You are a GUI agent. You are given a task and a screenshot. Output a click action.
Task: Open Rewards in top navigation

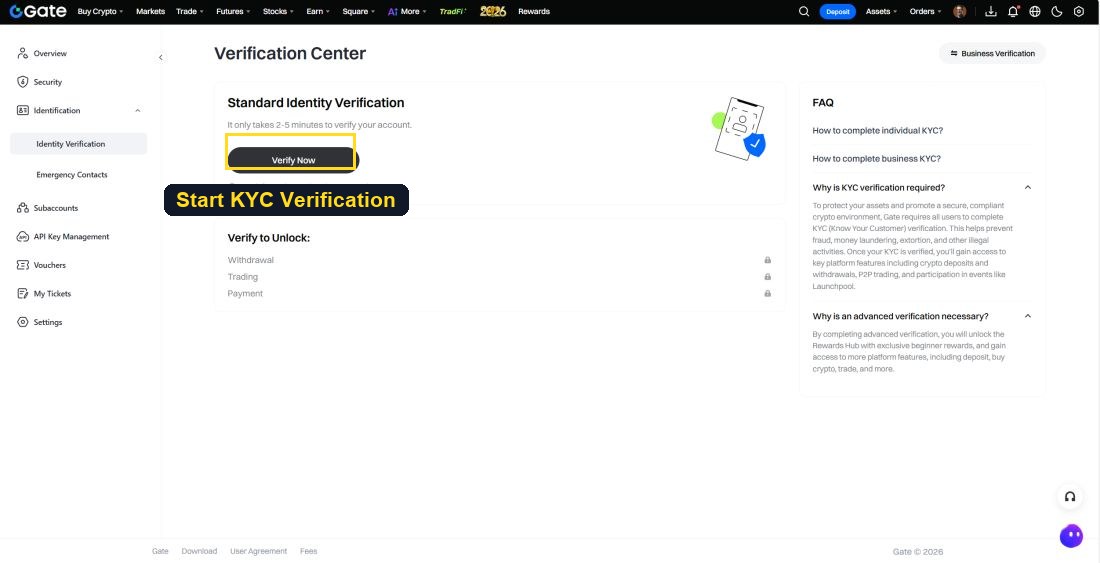click(x=534, y=11)
